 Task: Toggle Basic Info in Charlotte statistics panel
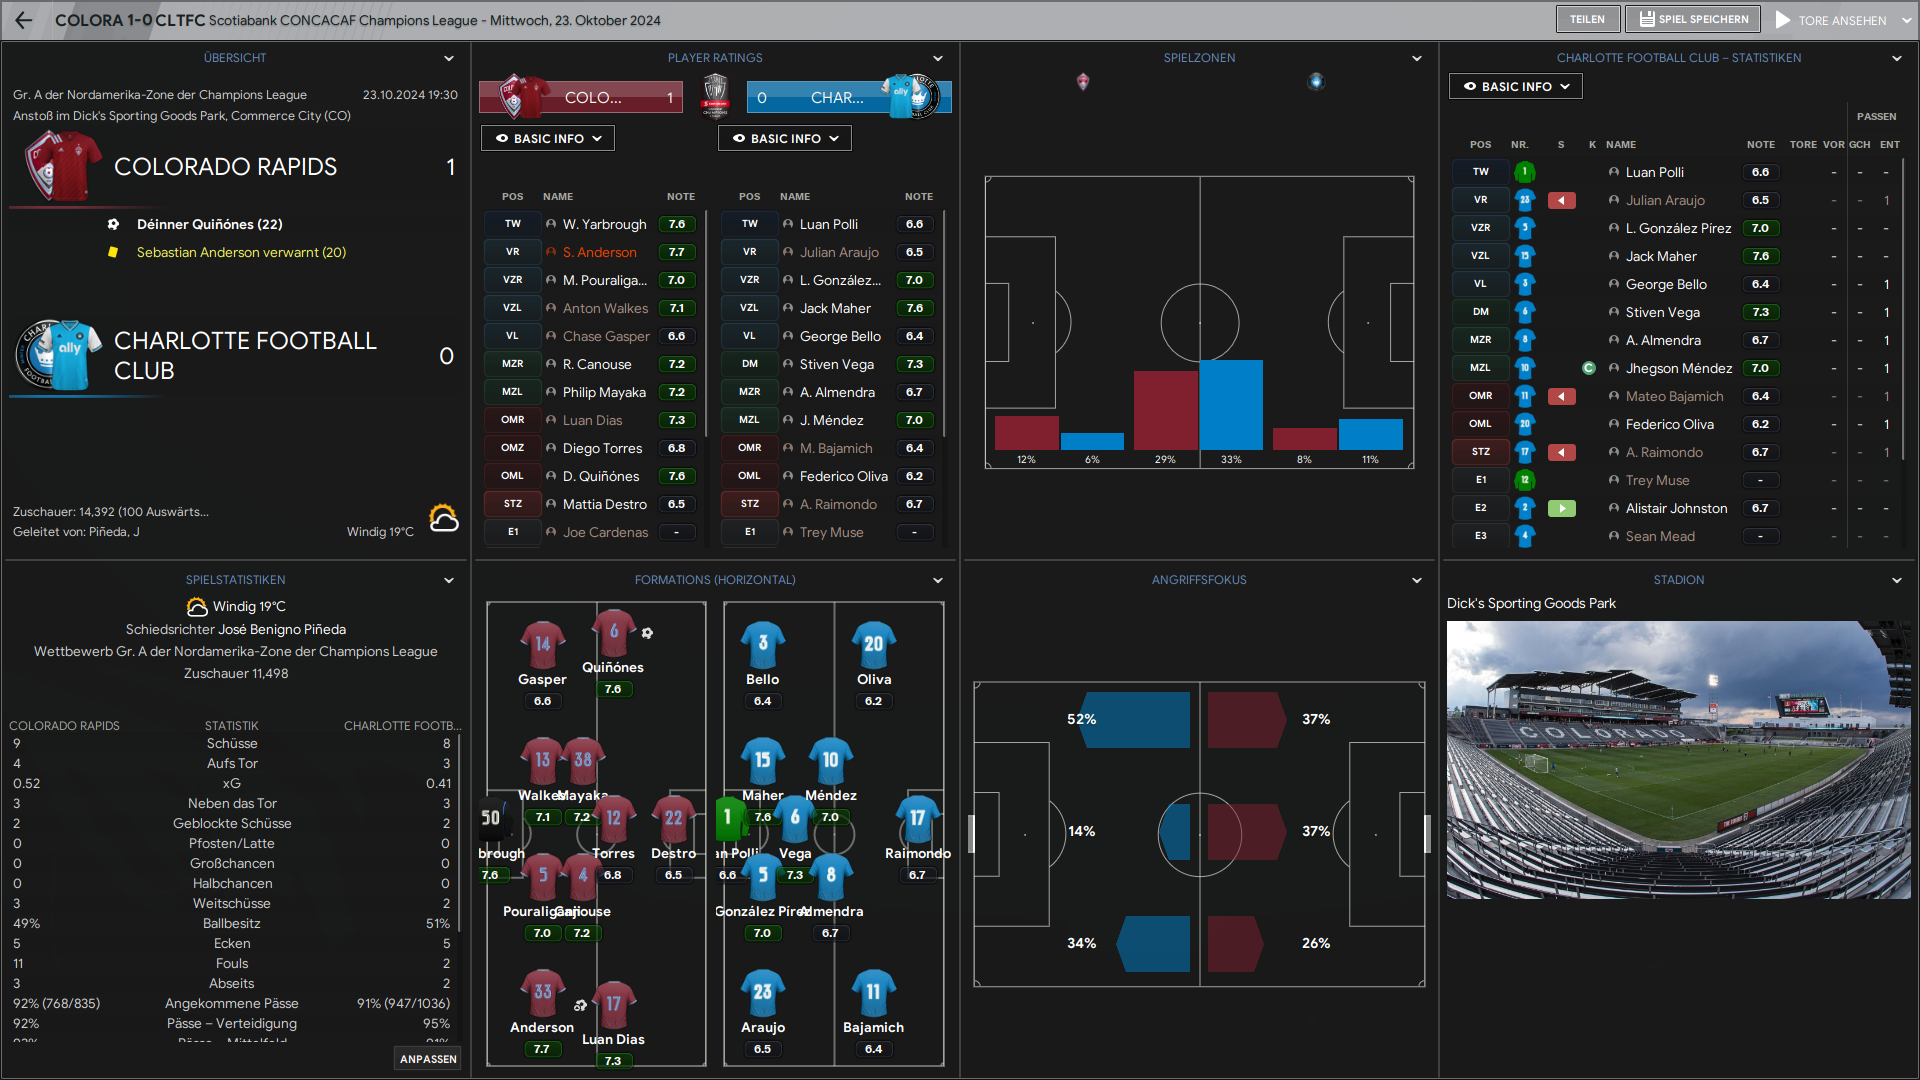point(1516,87)
